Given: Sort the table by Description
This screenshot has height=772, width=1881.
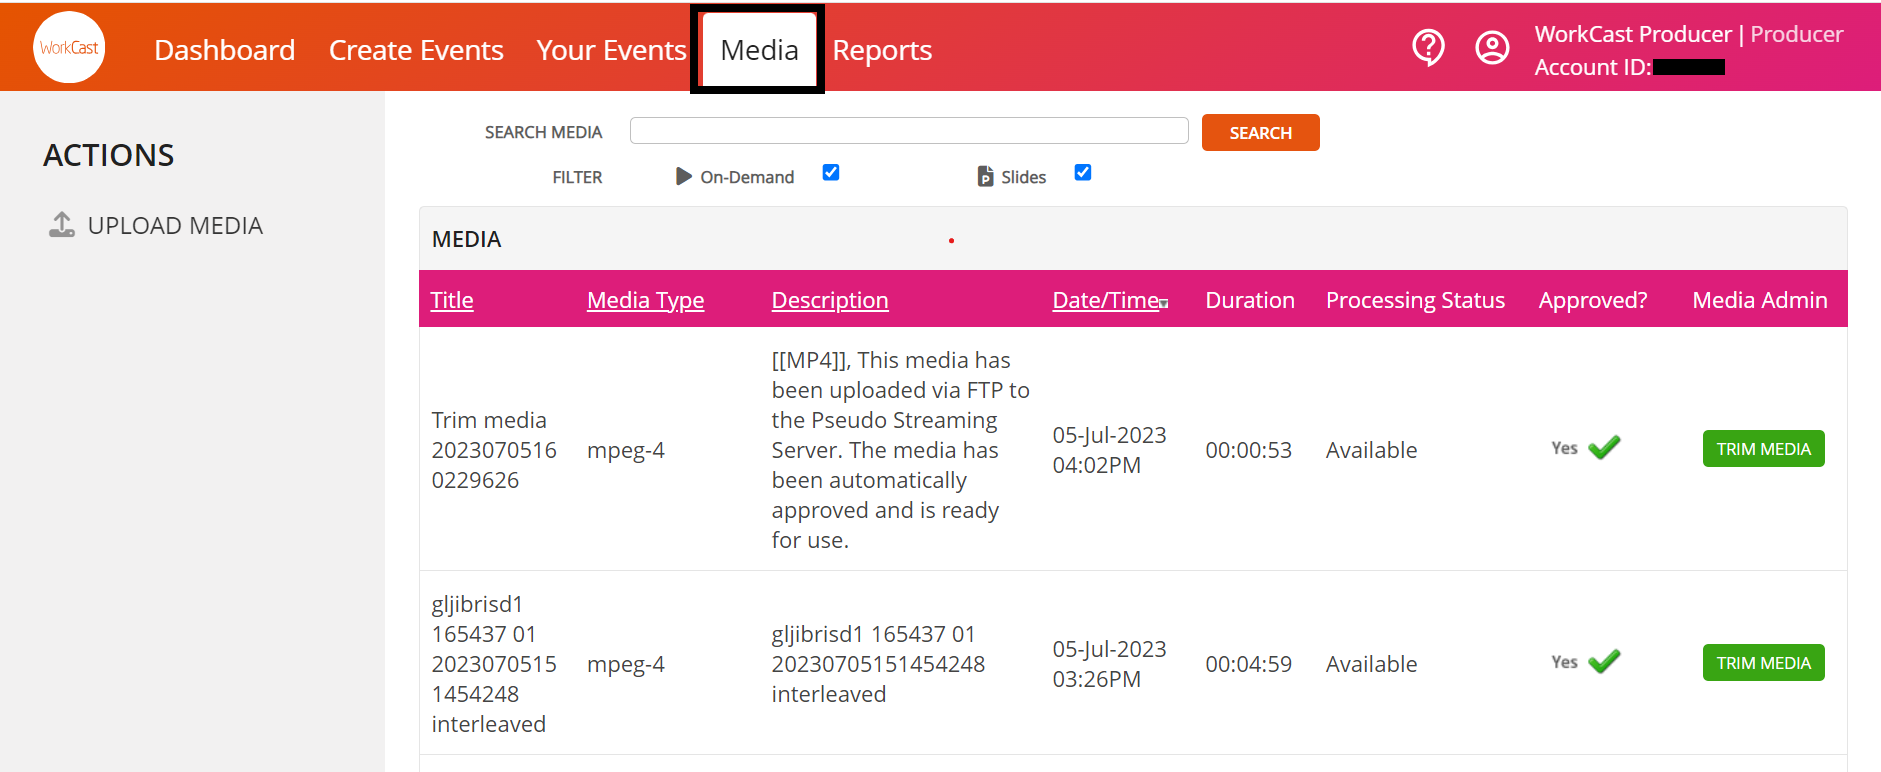Looking at the screenshot, I should pos(830,300).
